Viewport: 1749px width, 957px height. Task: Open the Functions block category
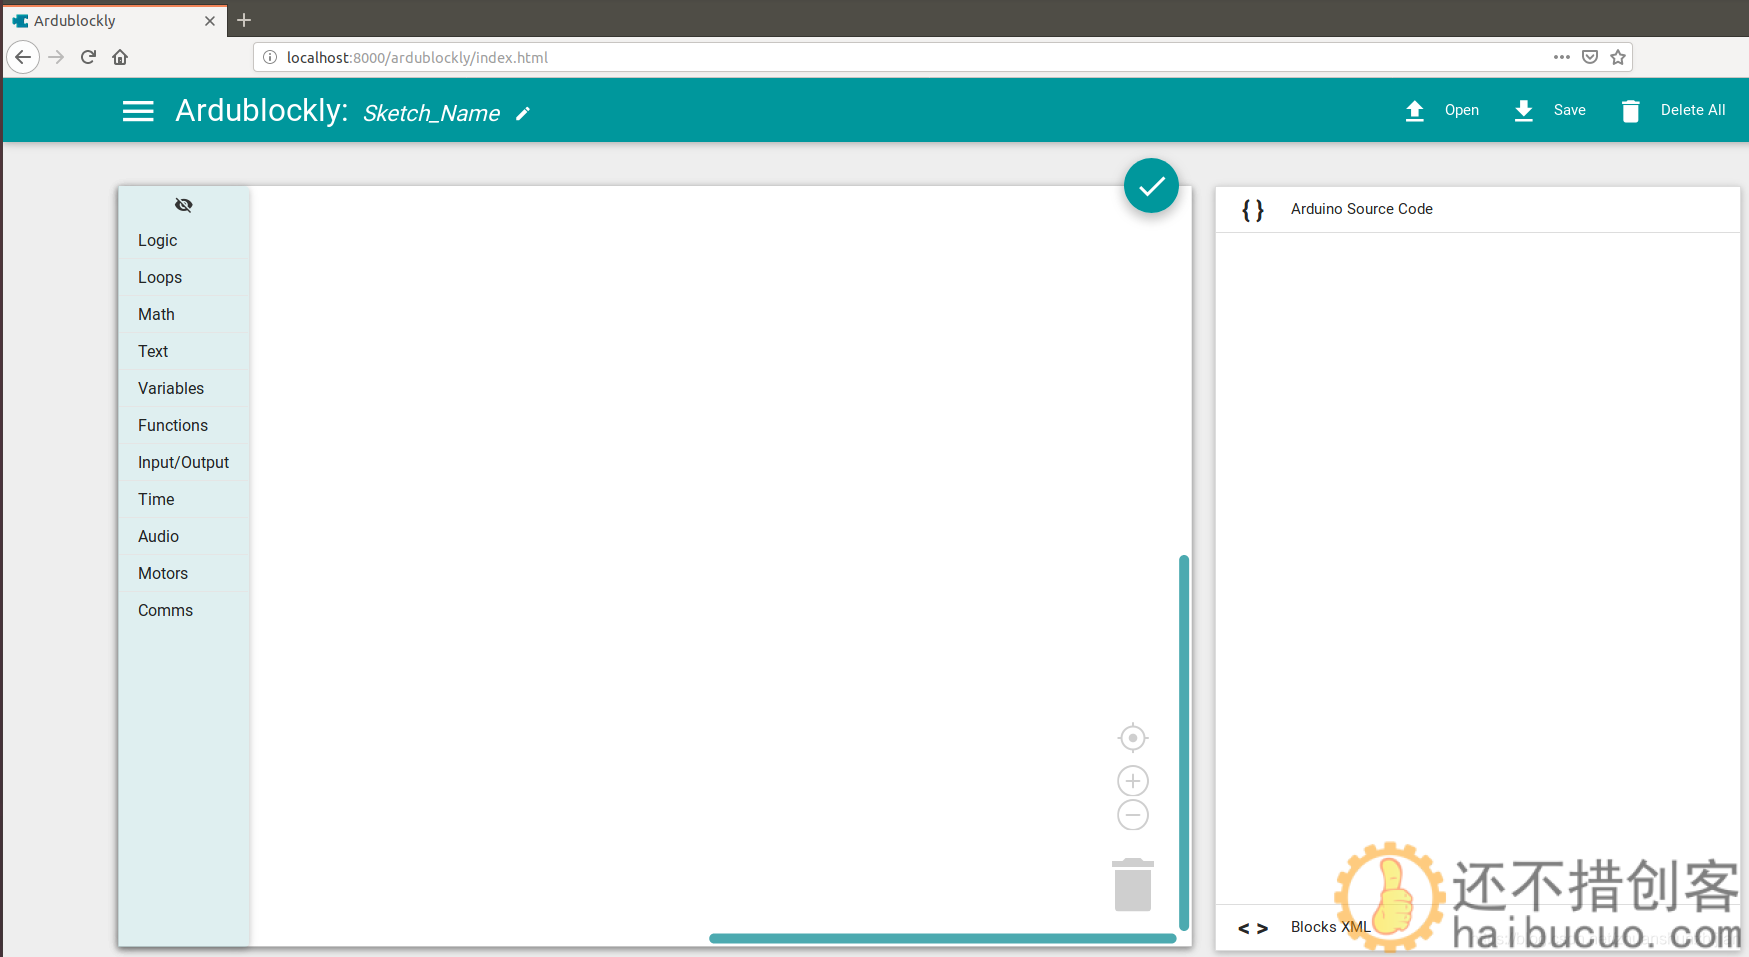(x=184, y=426)
